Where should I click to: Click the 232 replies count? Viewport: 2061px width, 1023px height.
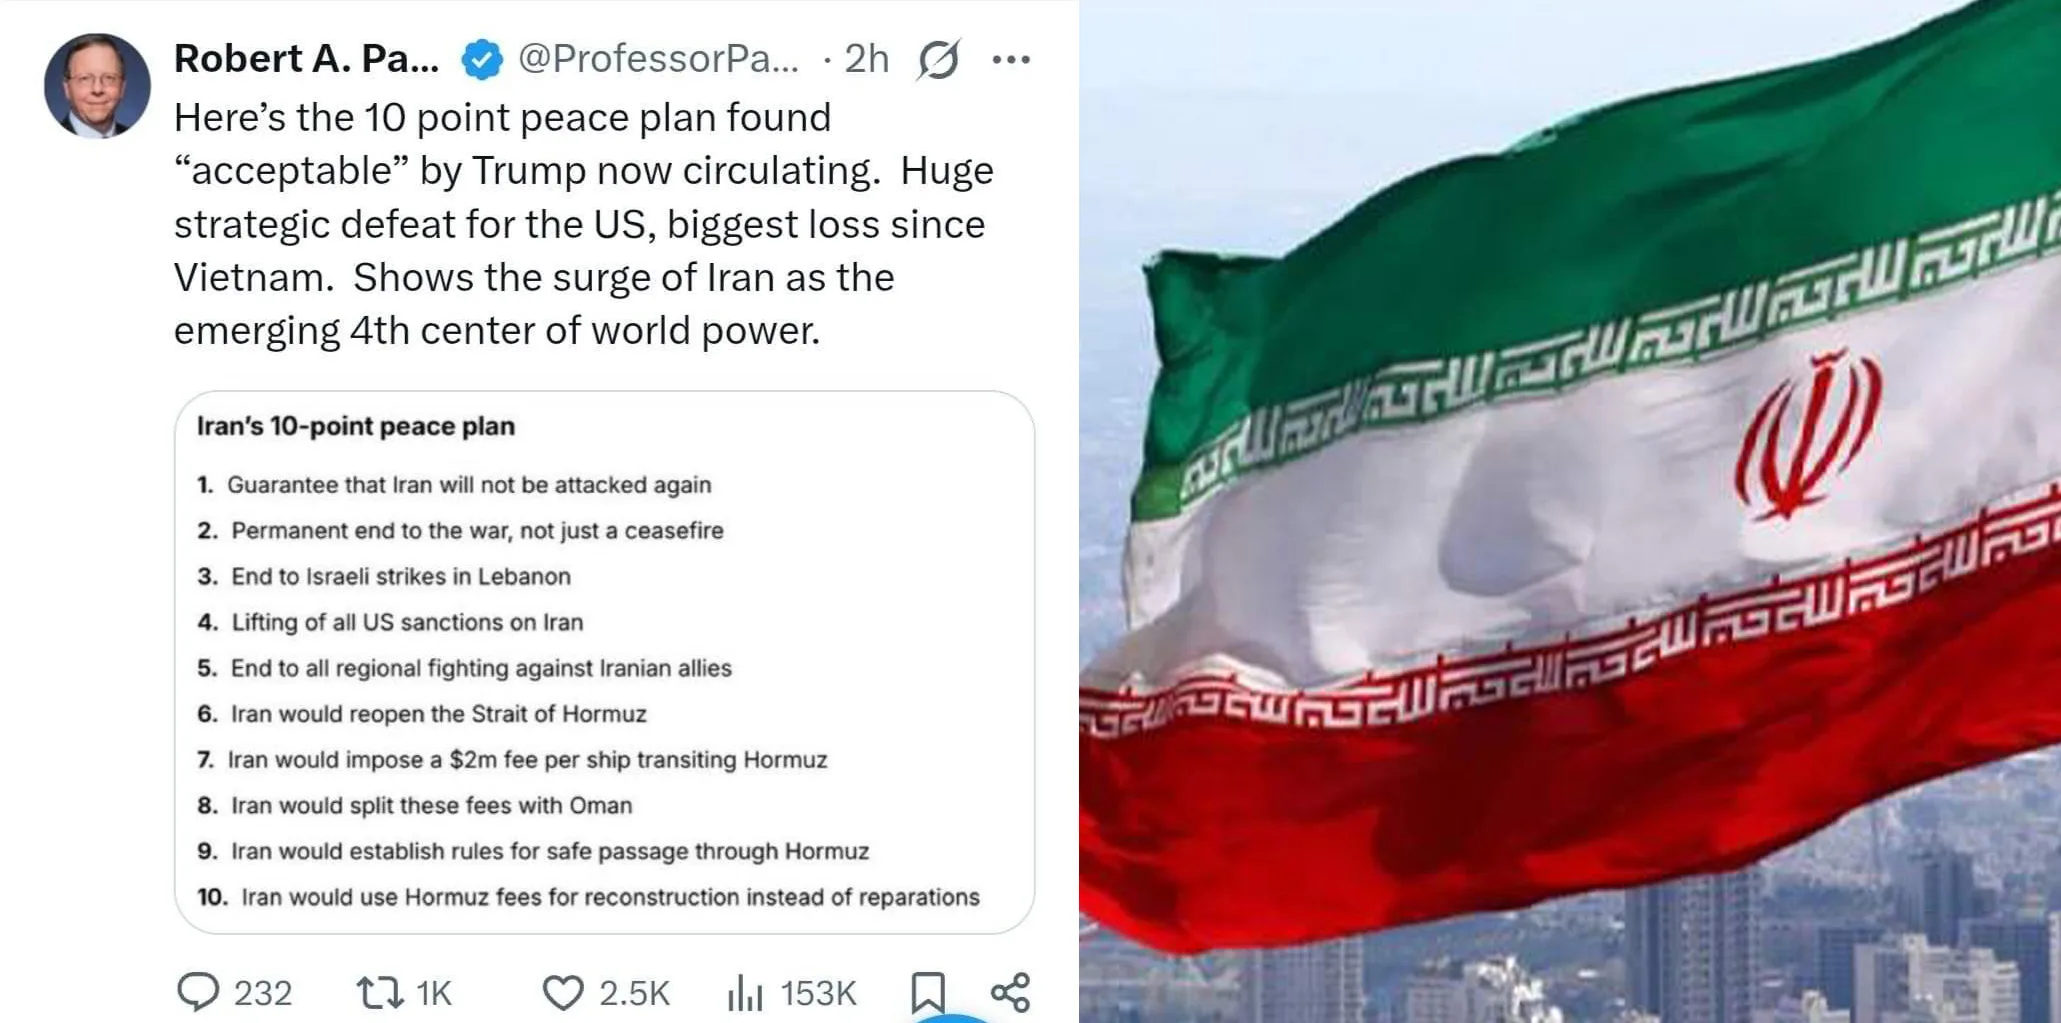pyautogui.click(x=263, y=993)
